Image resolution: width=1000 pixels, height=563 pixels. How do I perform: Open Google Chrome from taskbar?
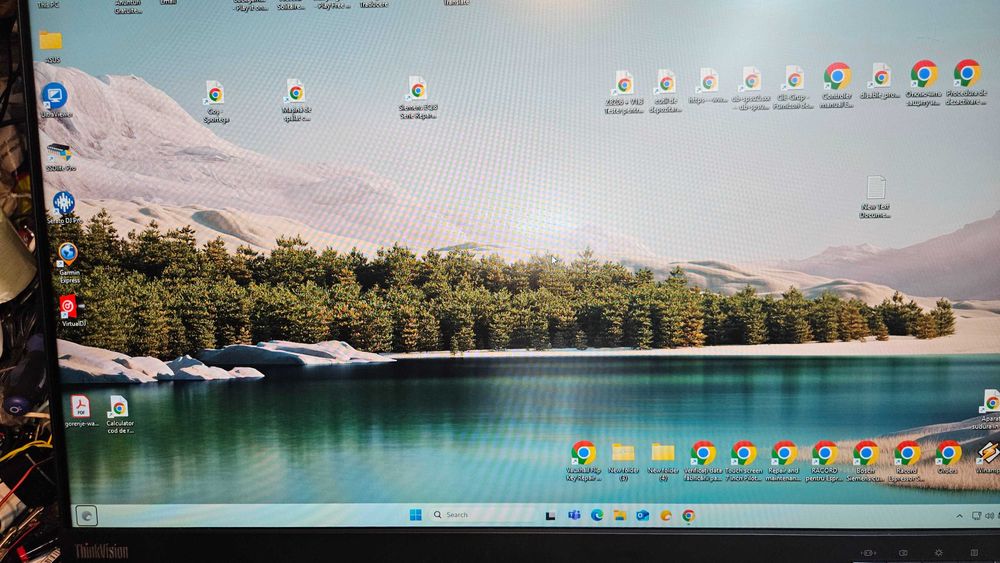tap(689, 515)
